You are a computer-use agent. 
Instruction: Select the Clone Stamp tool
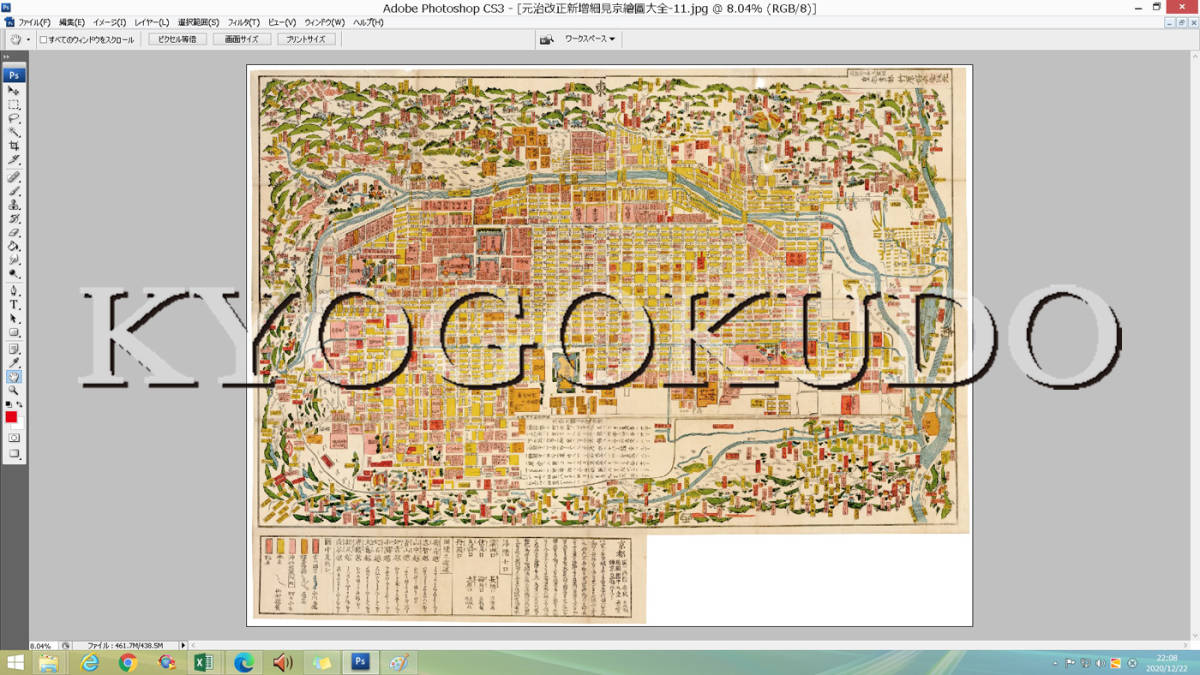tap(14, 205)
